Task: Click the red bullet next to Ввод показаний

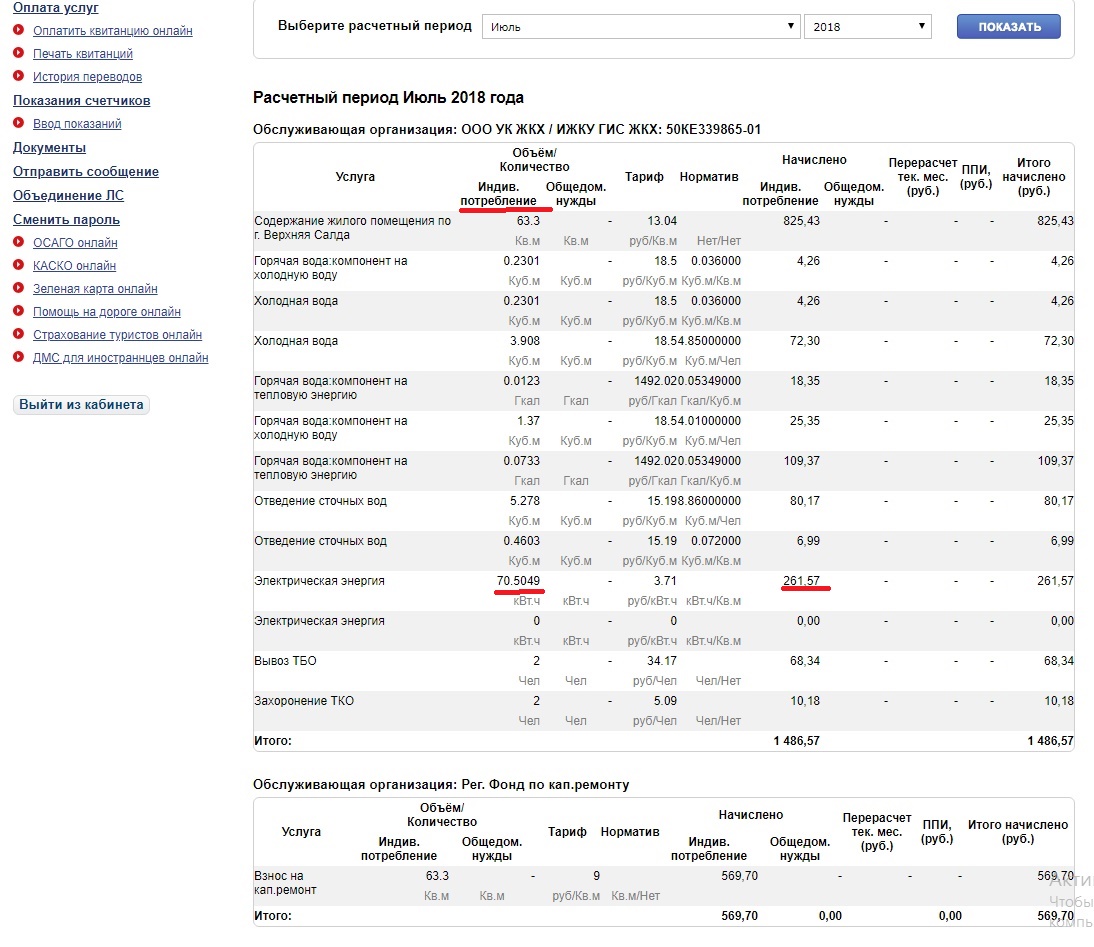Action: pos(19,123)
